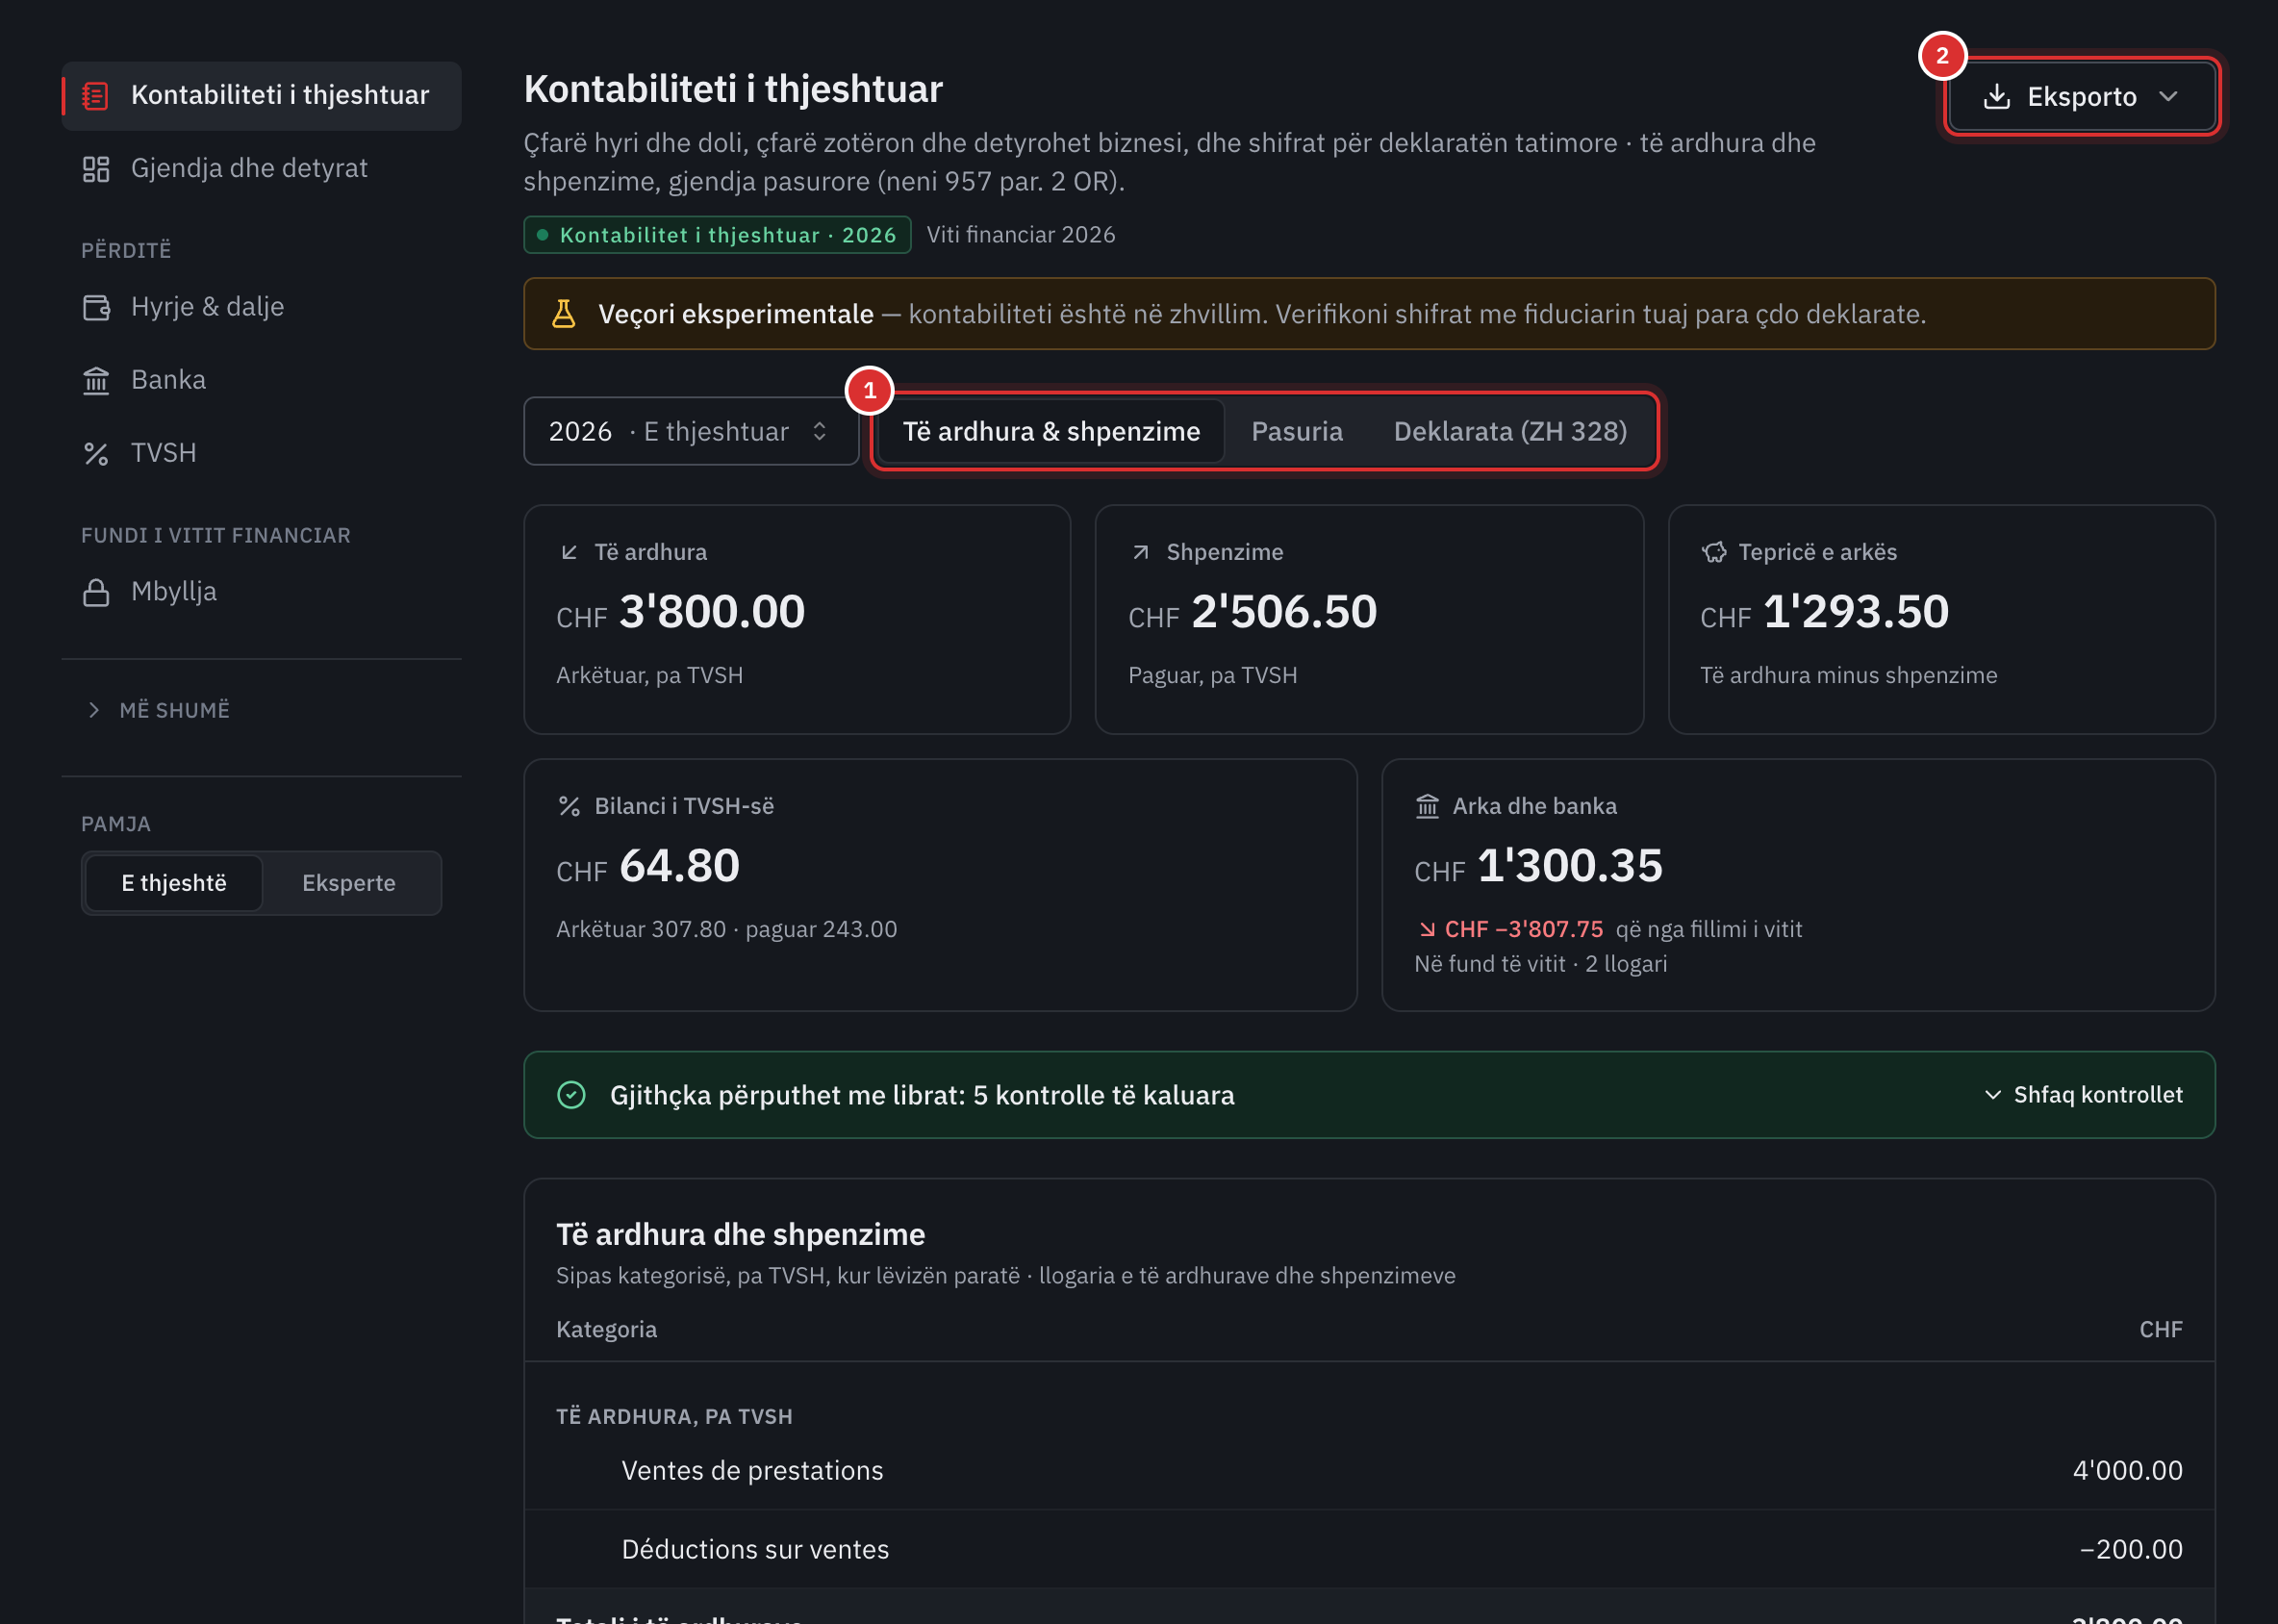Click the percent icon on Bilanci i TVSH-së
2278x1624 pixels.
569,806
